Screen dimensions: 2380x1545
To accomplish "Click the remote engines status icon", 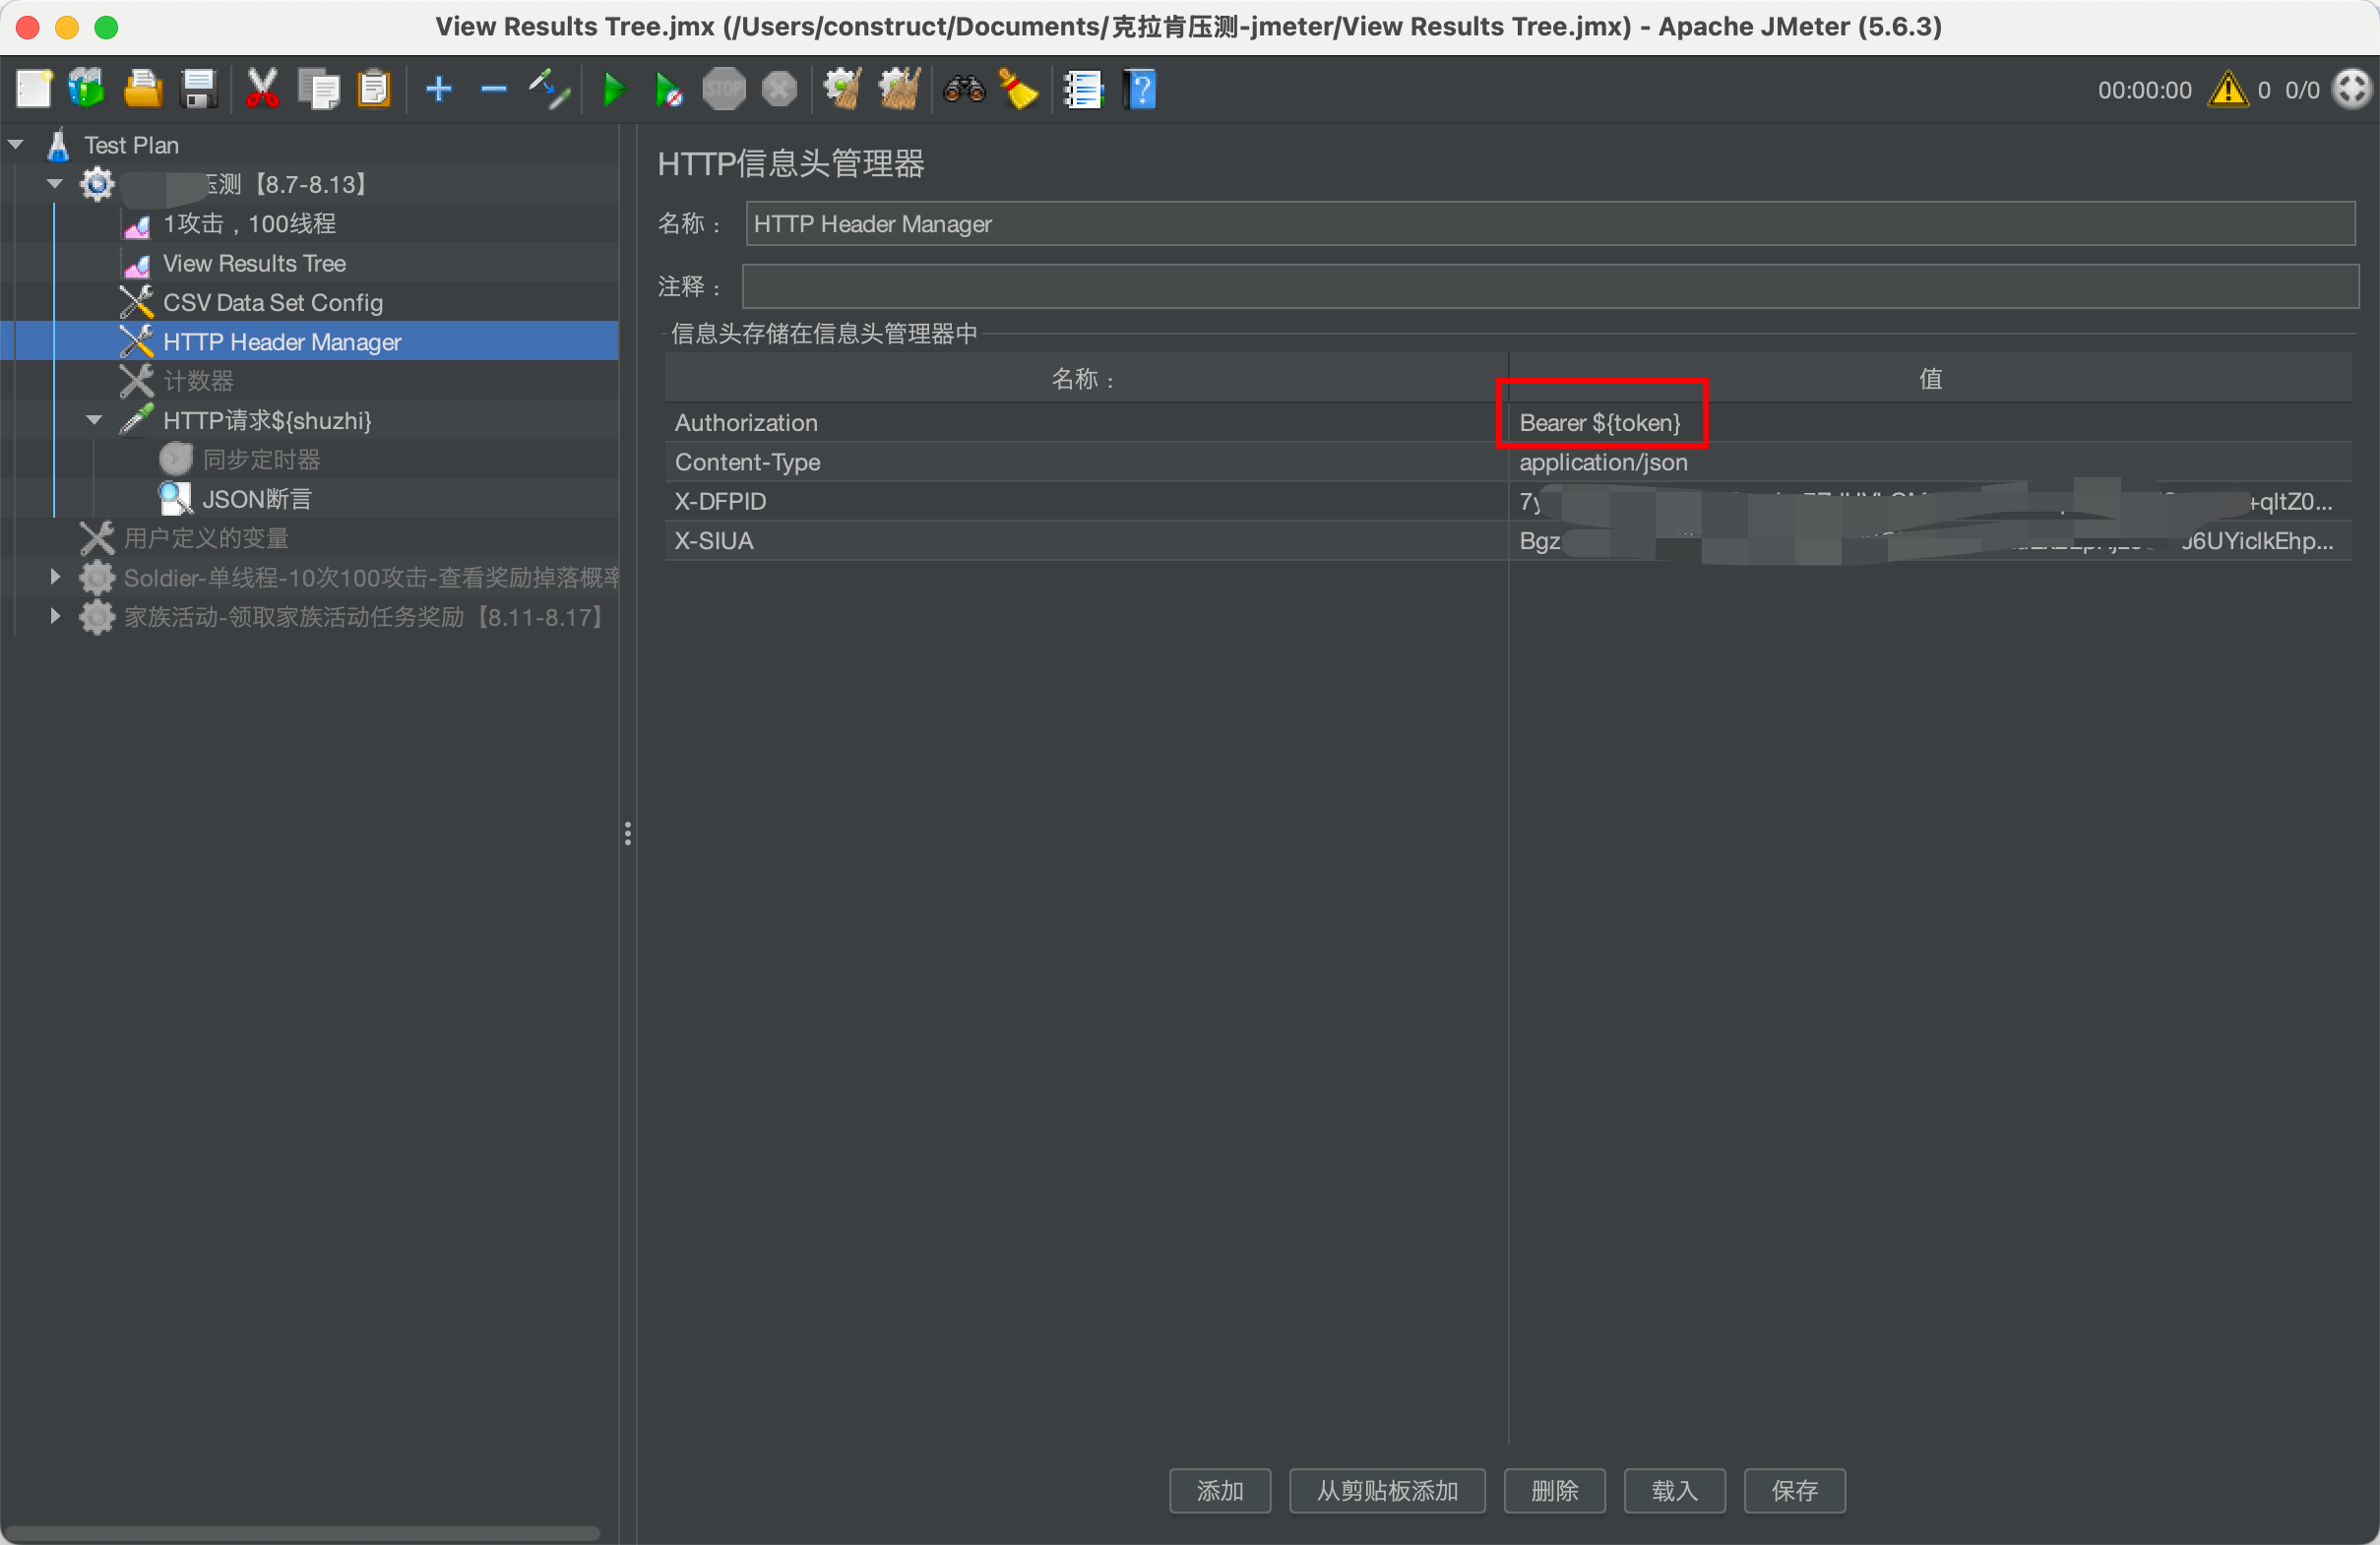I will 2351,89.
